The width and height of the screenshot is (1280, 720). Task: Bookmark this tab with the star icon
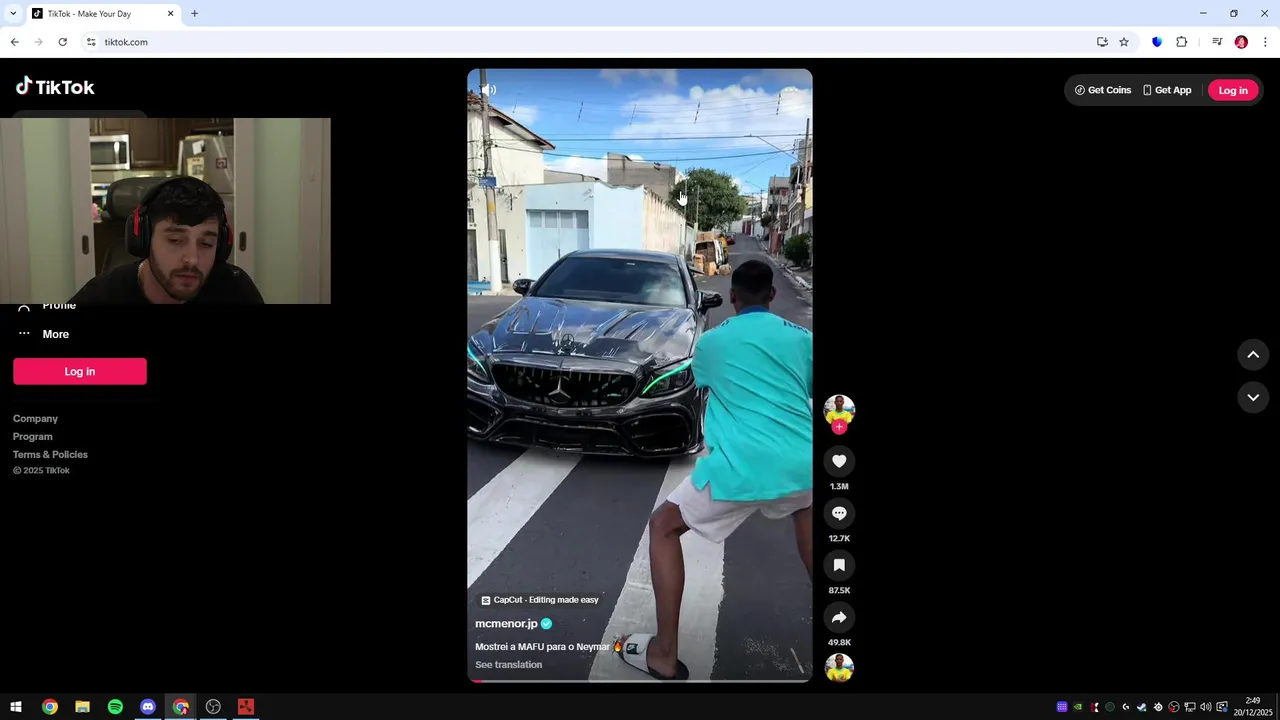[x=1124, y=42]
